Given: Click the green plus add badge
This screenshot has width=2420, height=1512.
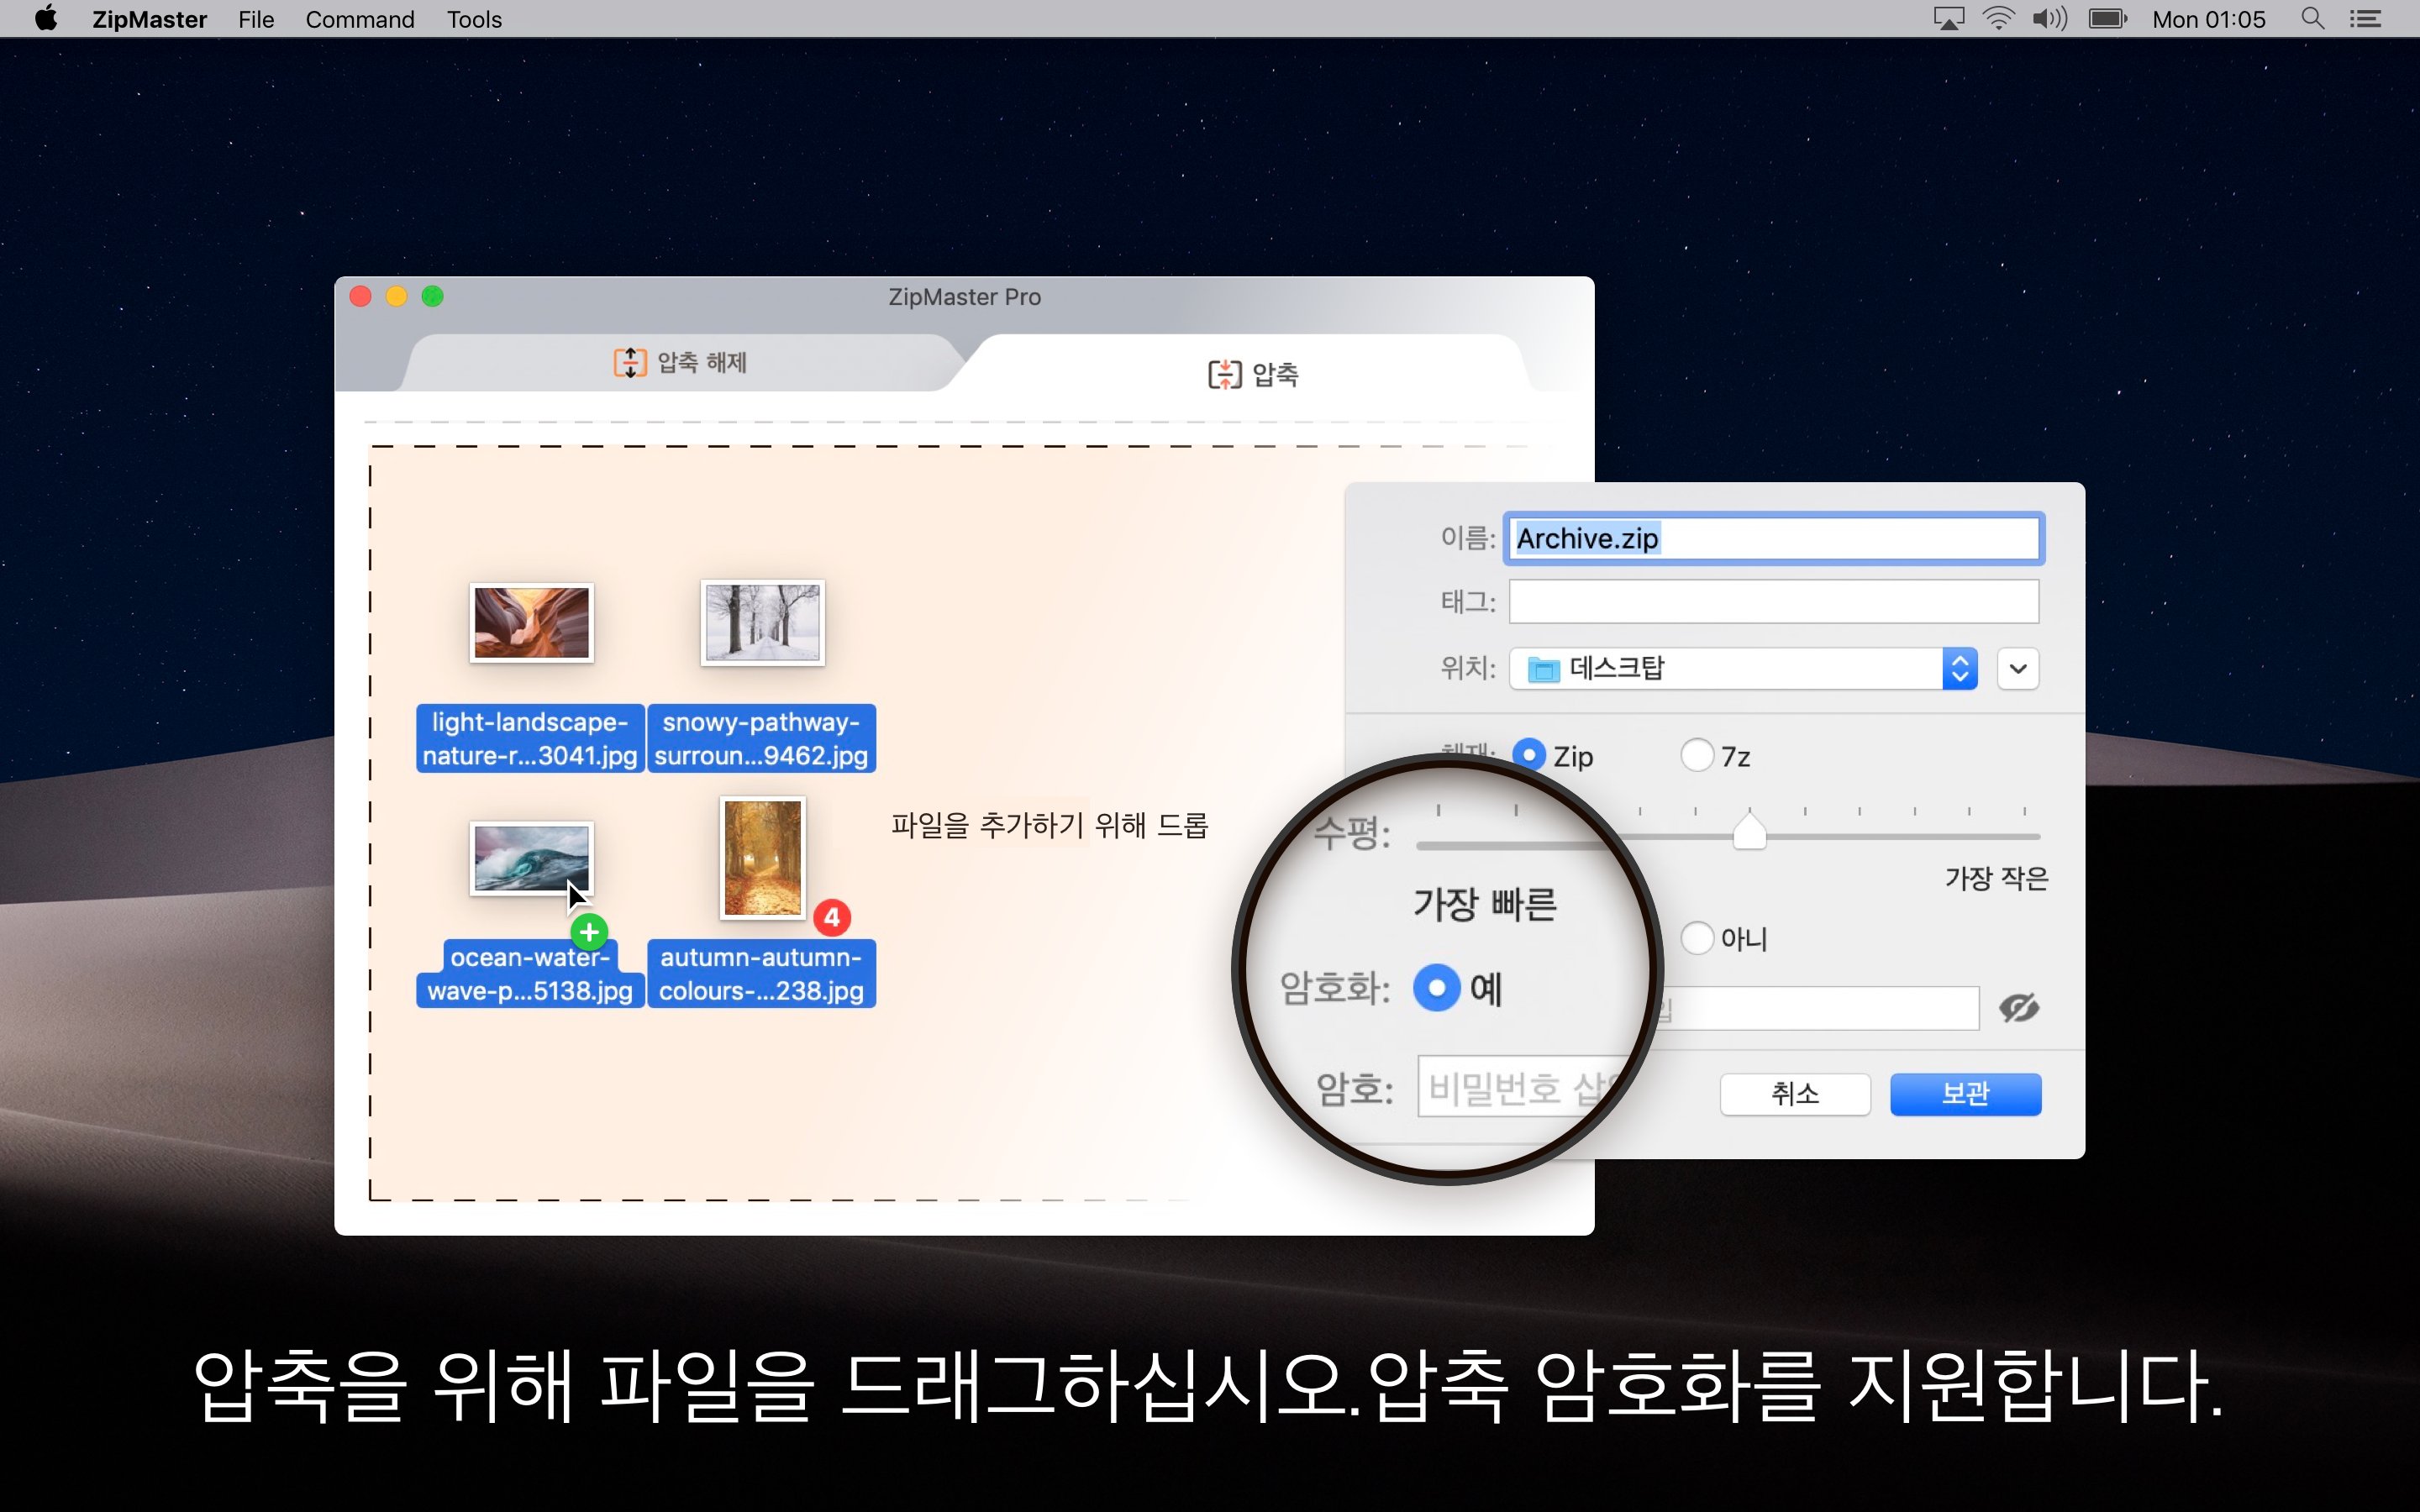Looking at the screenshot, I should click(x=589, y=932).
